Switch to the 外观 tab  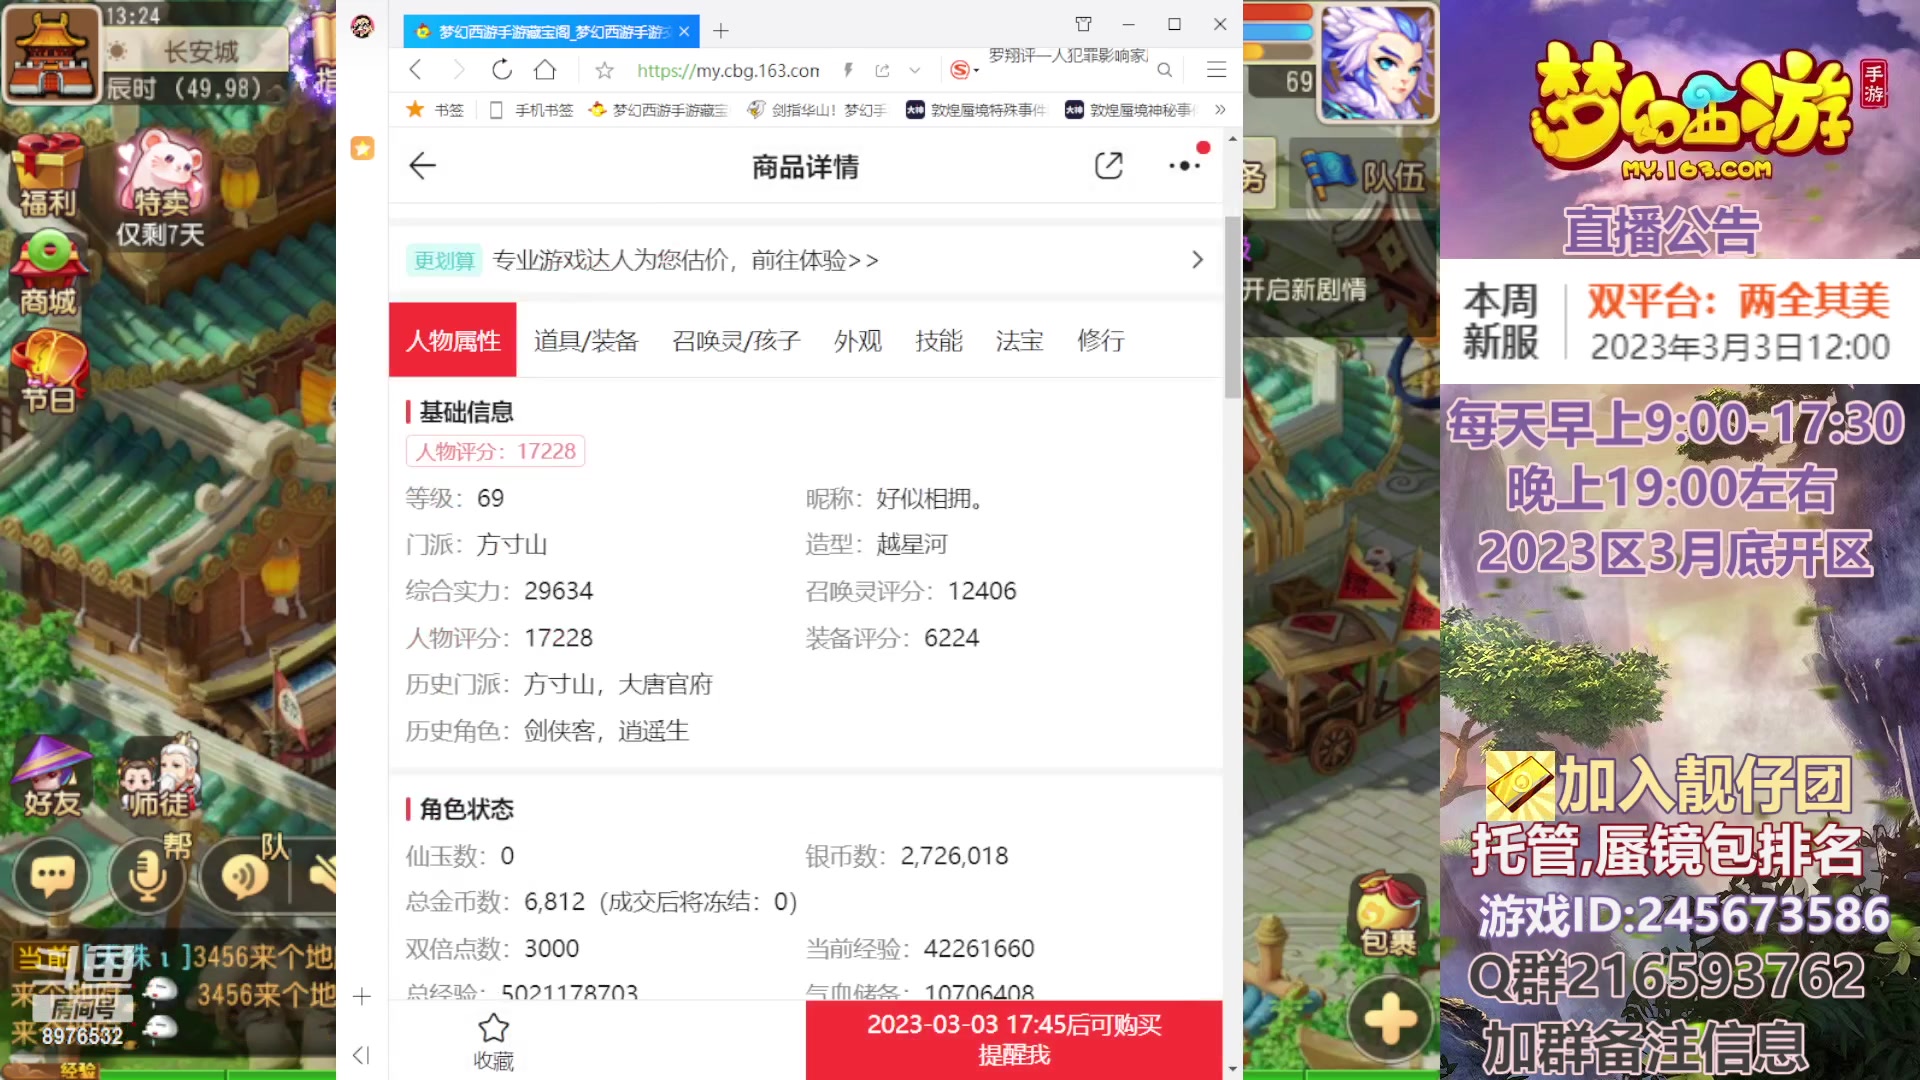point(858,340)
